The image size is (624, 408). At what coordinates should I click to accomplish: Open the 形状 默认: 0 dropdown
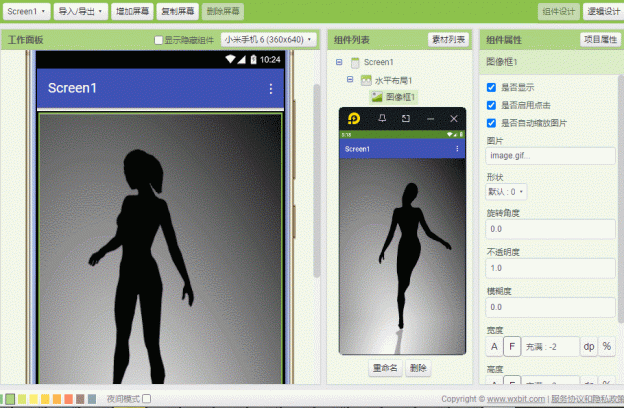click(x=506, y=192)
